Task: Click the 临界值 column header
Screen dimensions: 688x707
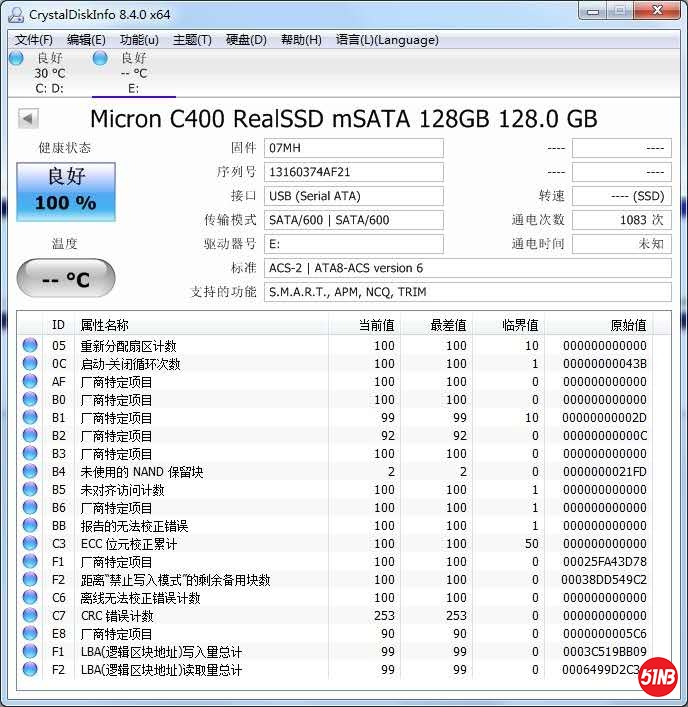Action: (509, 325)
